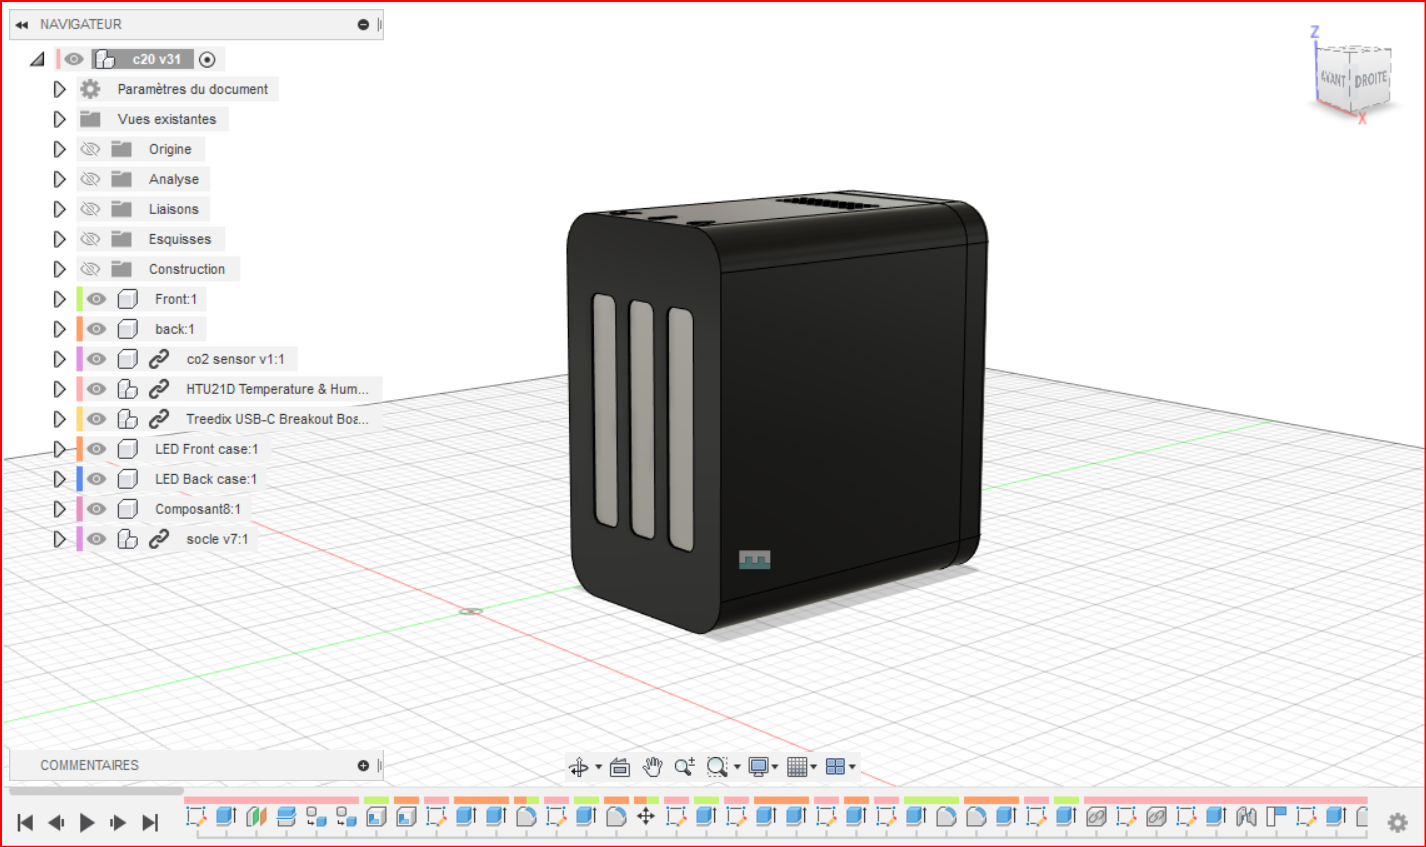
Task: Open the Display Settings dropdown
Action: [761, 767]
